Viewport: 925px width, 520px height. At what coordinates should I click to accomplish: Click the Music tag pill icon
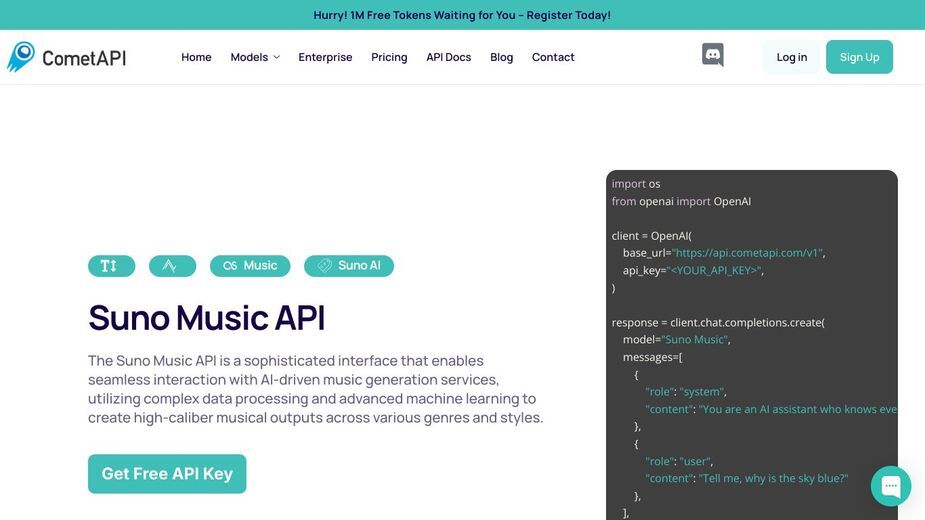tap(230, 266)
